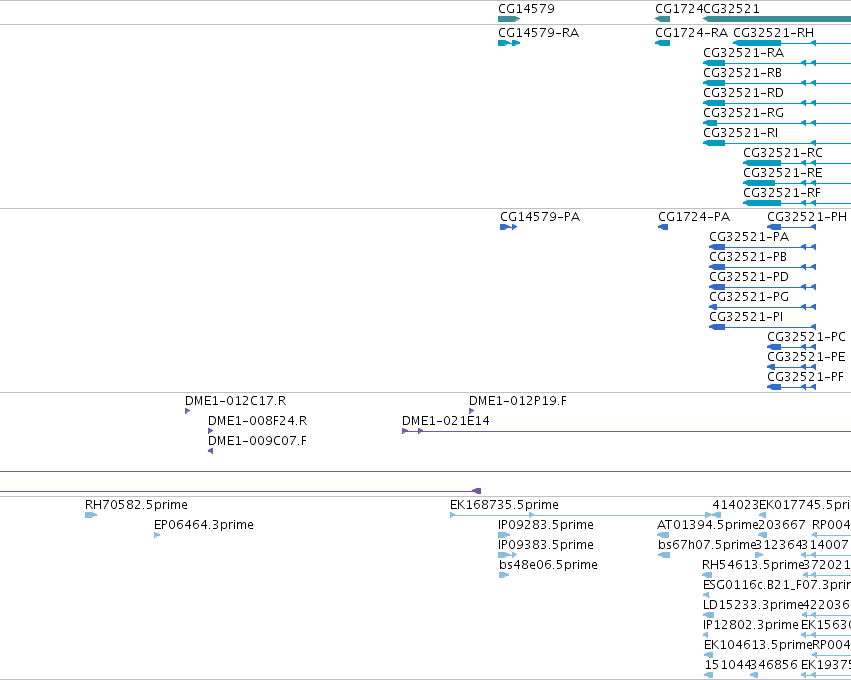Select protein CG32521-PE

[806, 358]
